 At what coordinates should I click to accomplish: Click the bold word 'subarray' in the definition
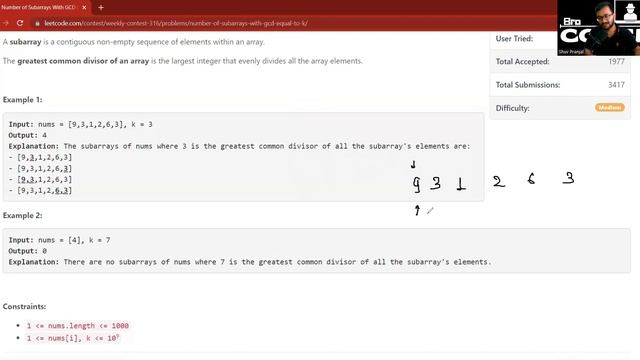[25, 42]
